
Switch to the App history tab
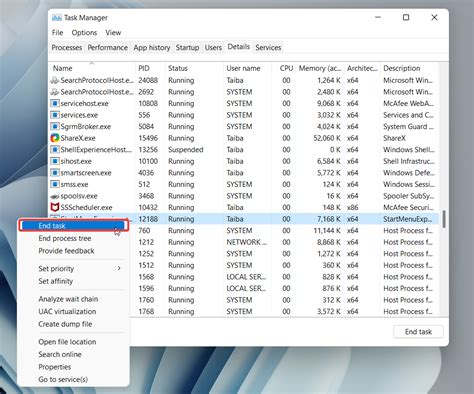(x=152, y=48)
